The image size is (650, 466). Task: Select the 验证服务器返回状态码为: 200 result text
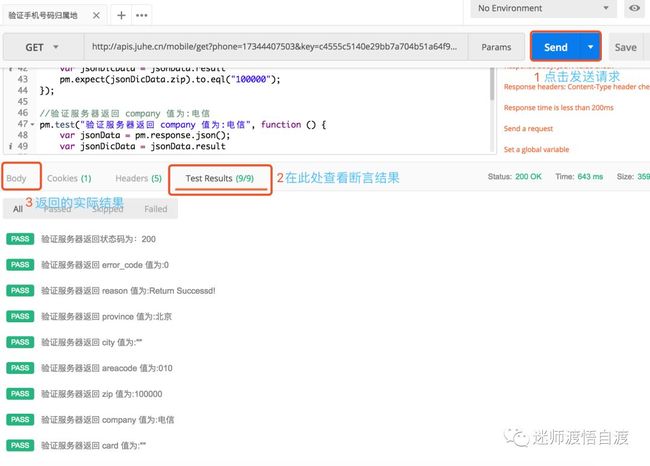coord(98,239)
